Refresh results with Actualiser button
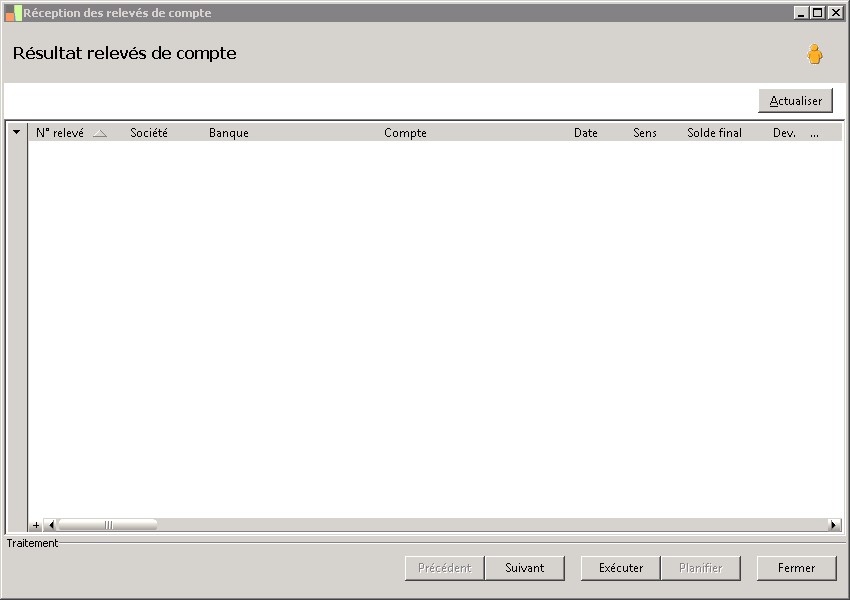 (795, 101)
